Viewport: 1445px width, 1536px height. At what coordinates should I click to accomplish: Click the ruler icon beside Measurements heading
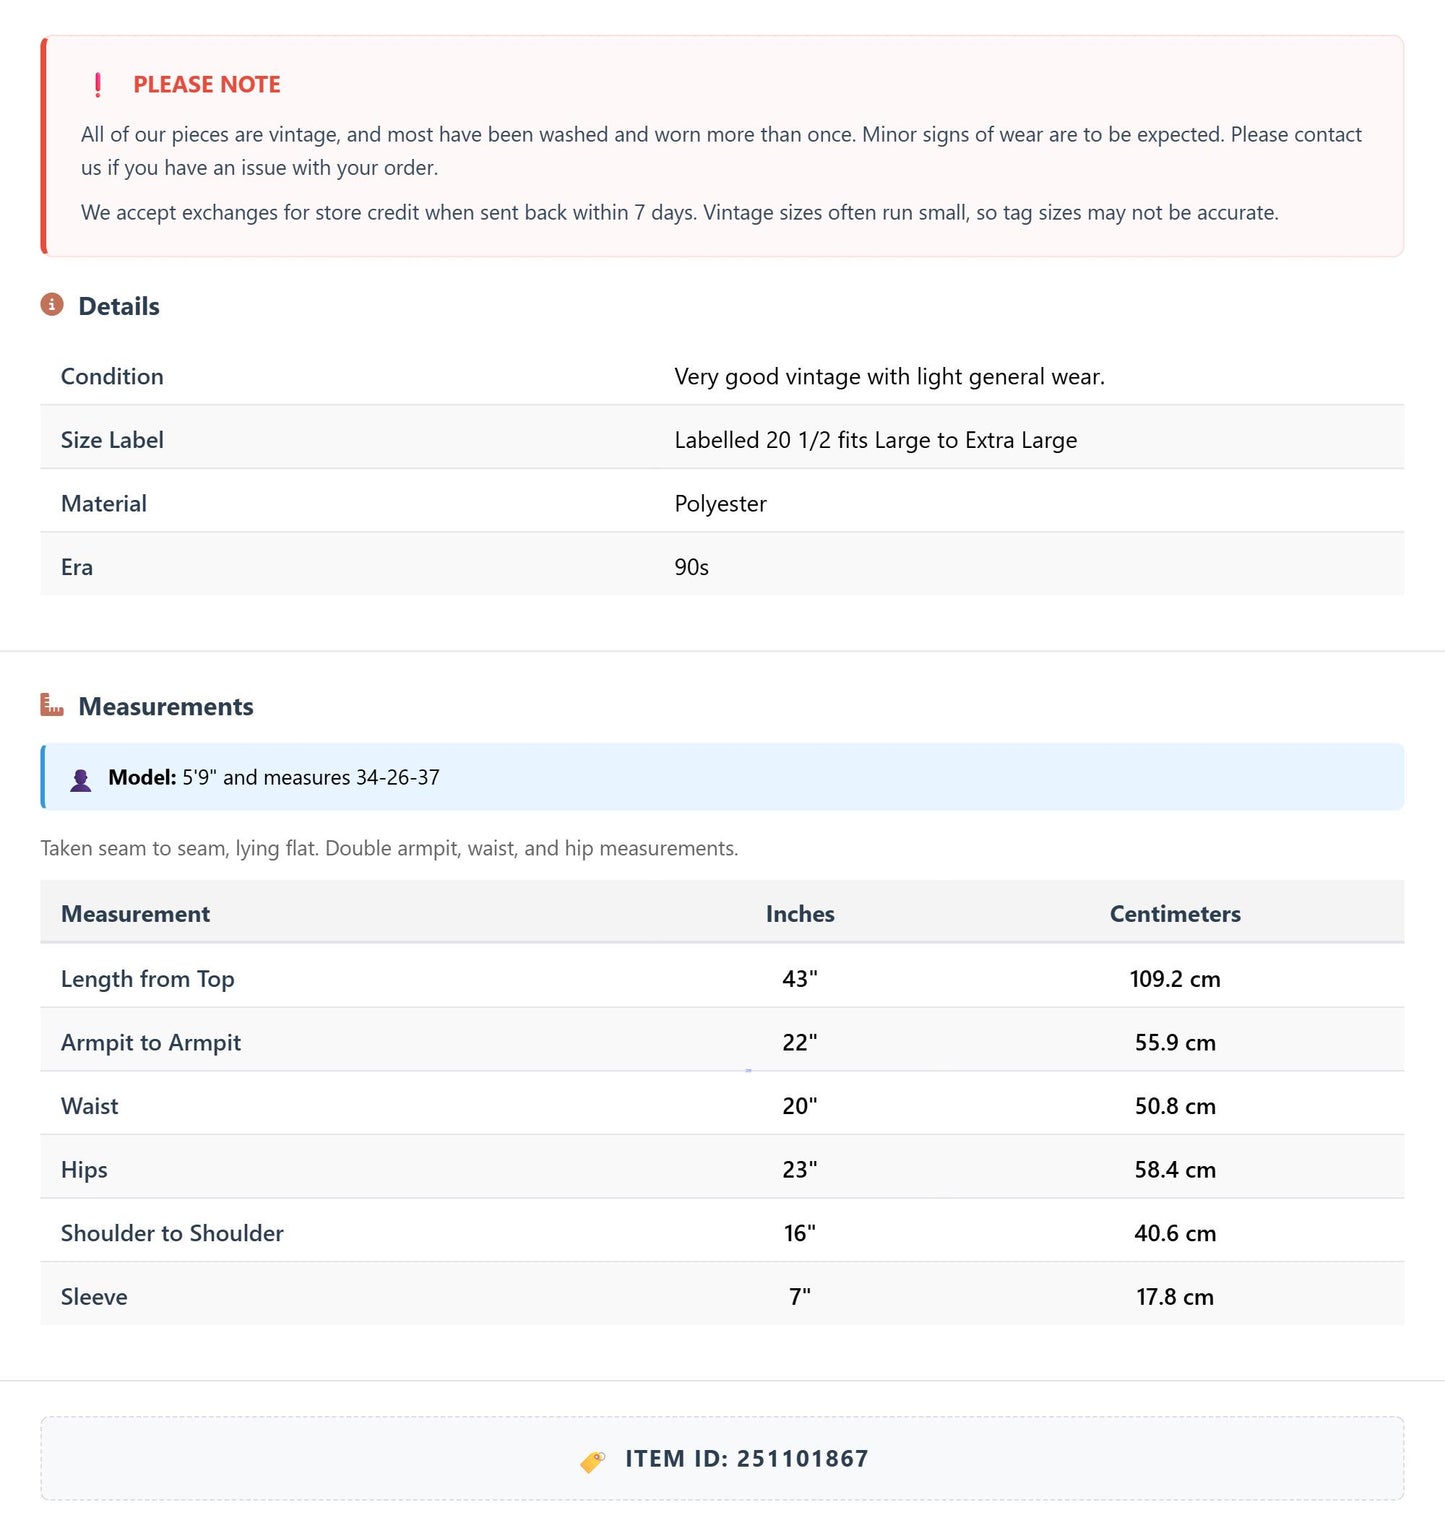click(52, 705)
